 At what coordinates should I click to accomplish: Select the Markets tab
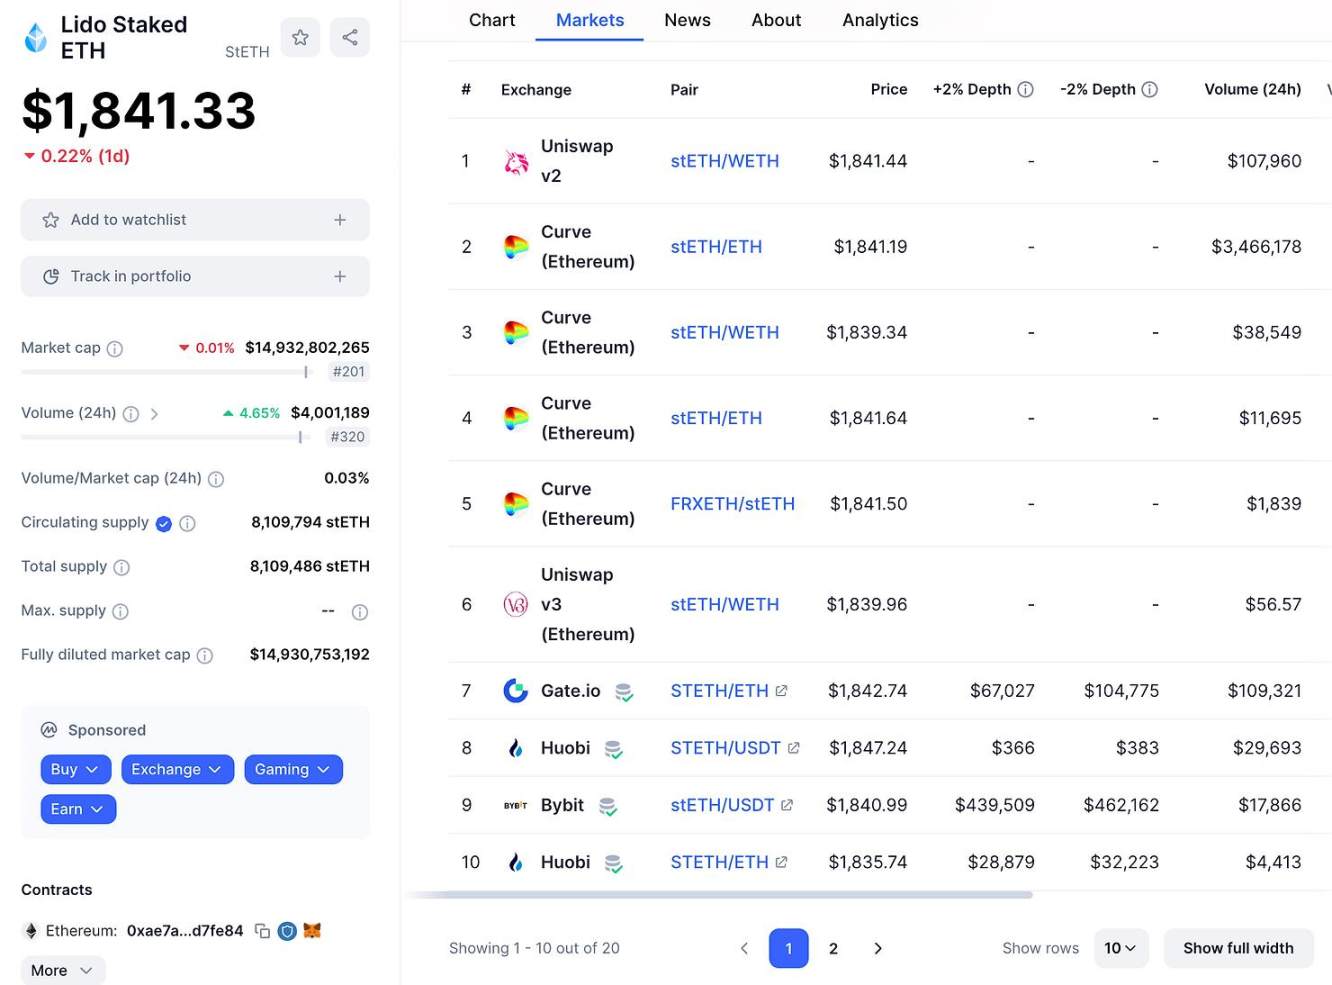(590, 20)
